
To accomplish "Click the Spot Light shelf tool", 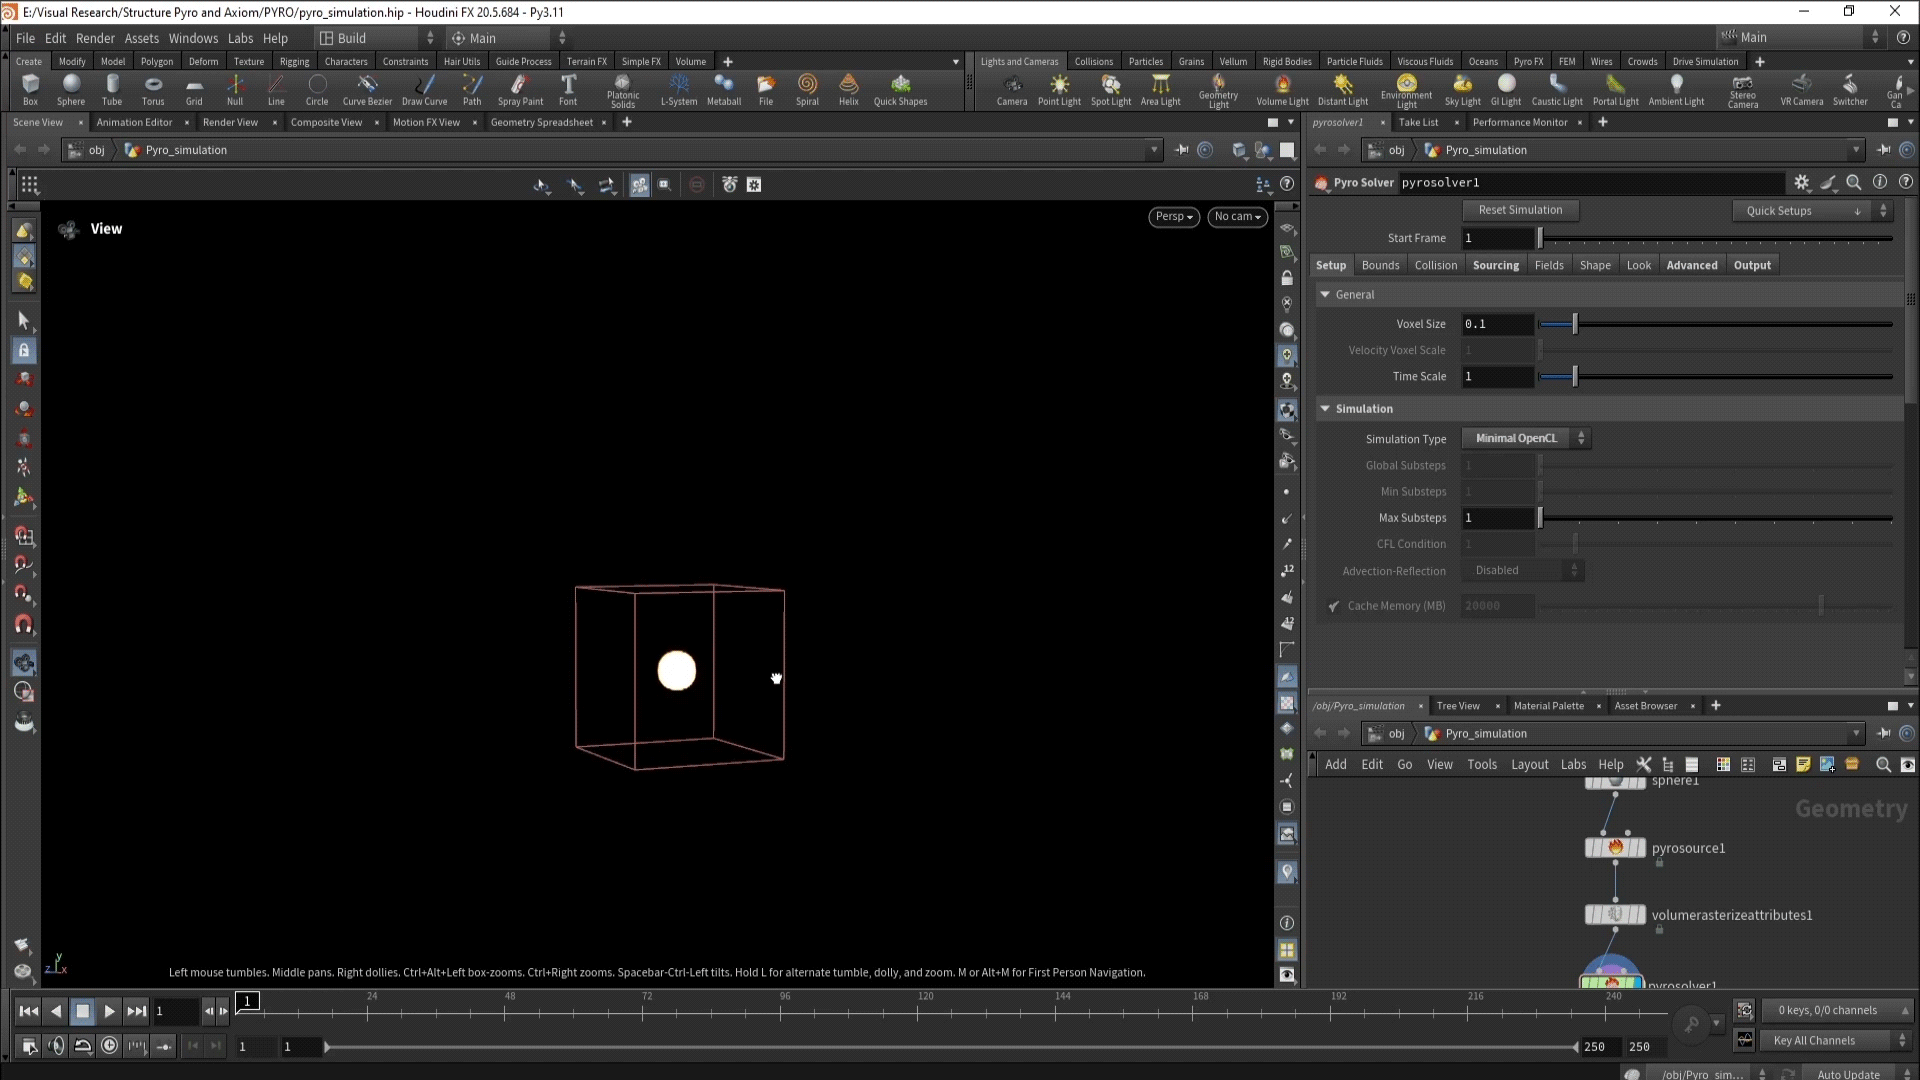I will pos(1111,89).
